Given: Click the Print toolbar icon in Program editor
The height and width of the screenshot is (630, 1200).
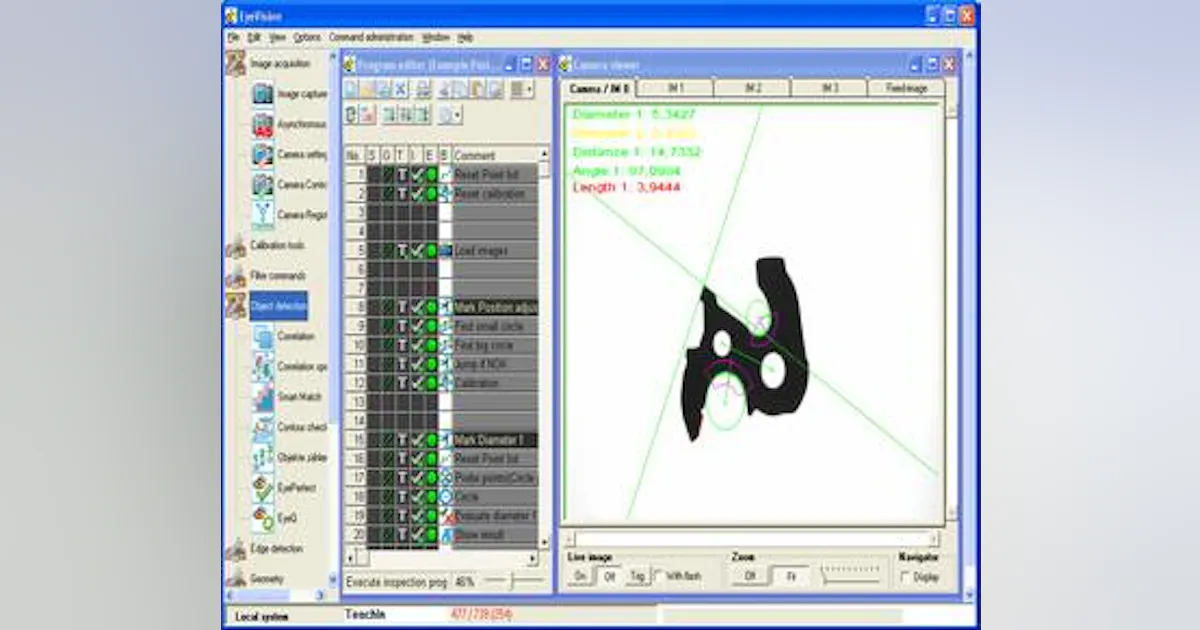Looking at the screenshot, I should (424, 89).
